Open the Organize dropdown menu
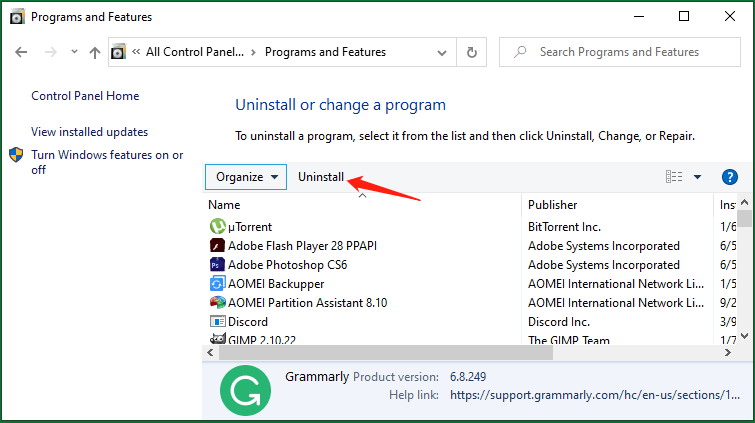Image resolution: width=755 pixels, height=423 pixels. 246,177
